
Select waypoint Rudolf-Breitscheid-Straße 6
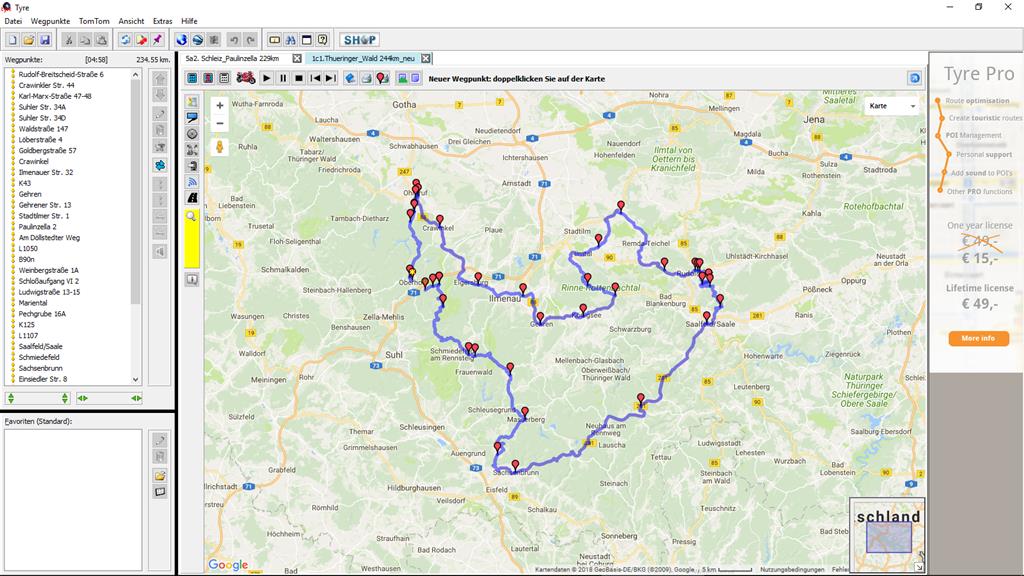point(61,74)
